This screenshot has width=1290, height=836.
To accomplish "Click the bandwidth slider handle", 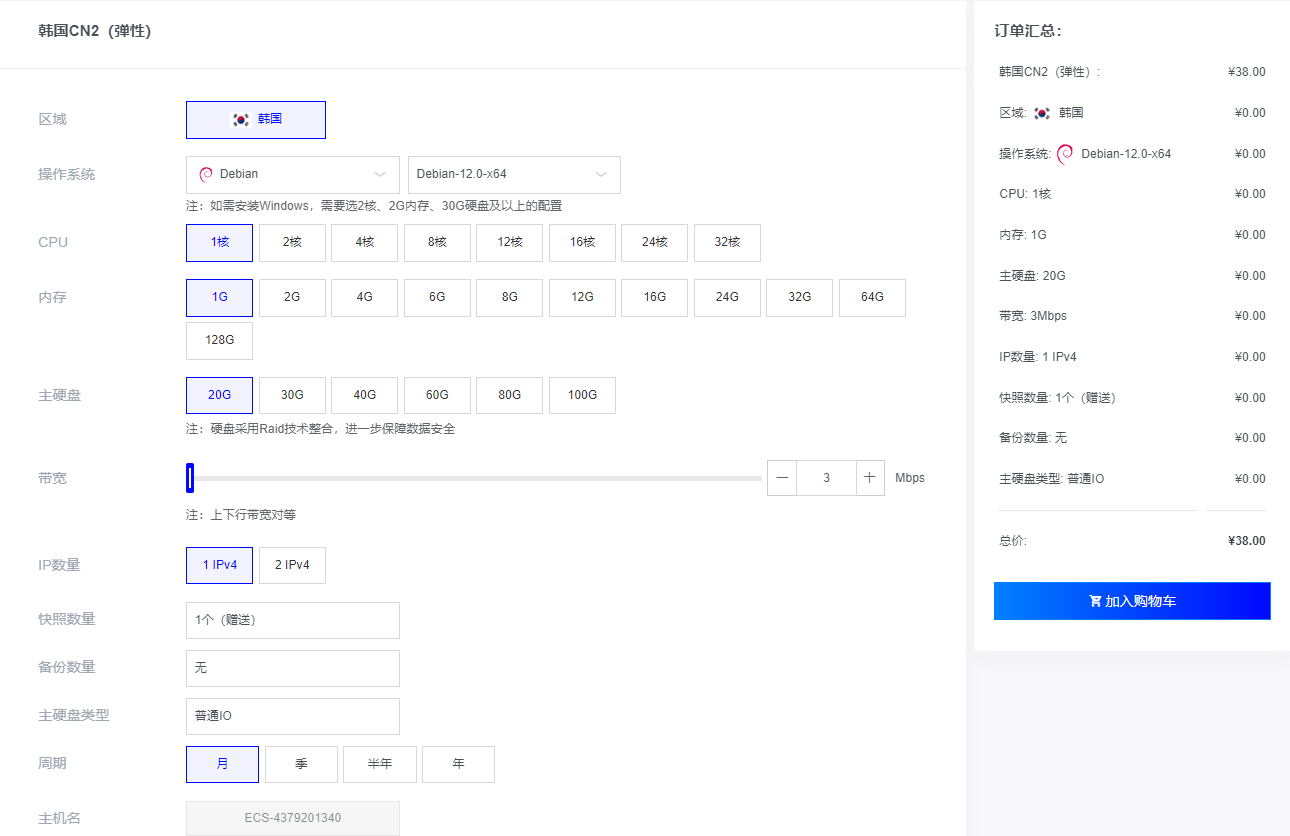I will 189,478.
